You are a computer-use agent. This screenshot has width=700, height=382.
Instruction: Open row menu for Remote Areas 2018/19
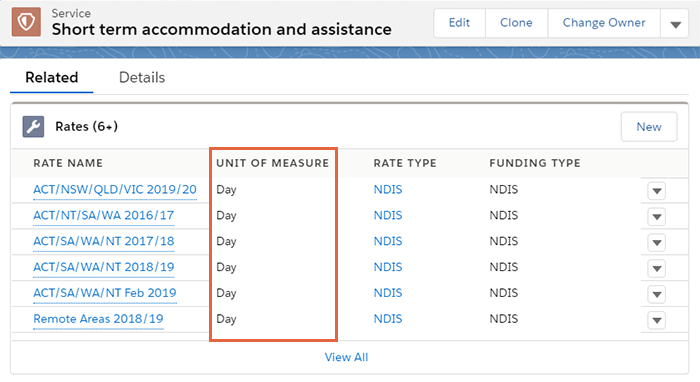pyautogui.click(x=656, y=320)
